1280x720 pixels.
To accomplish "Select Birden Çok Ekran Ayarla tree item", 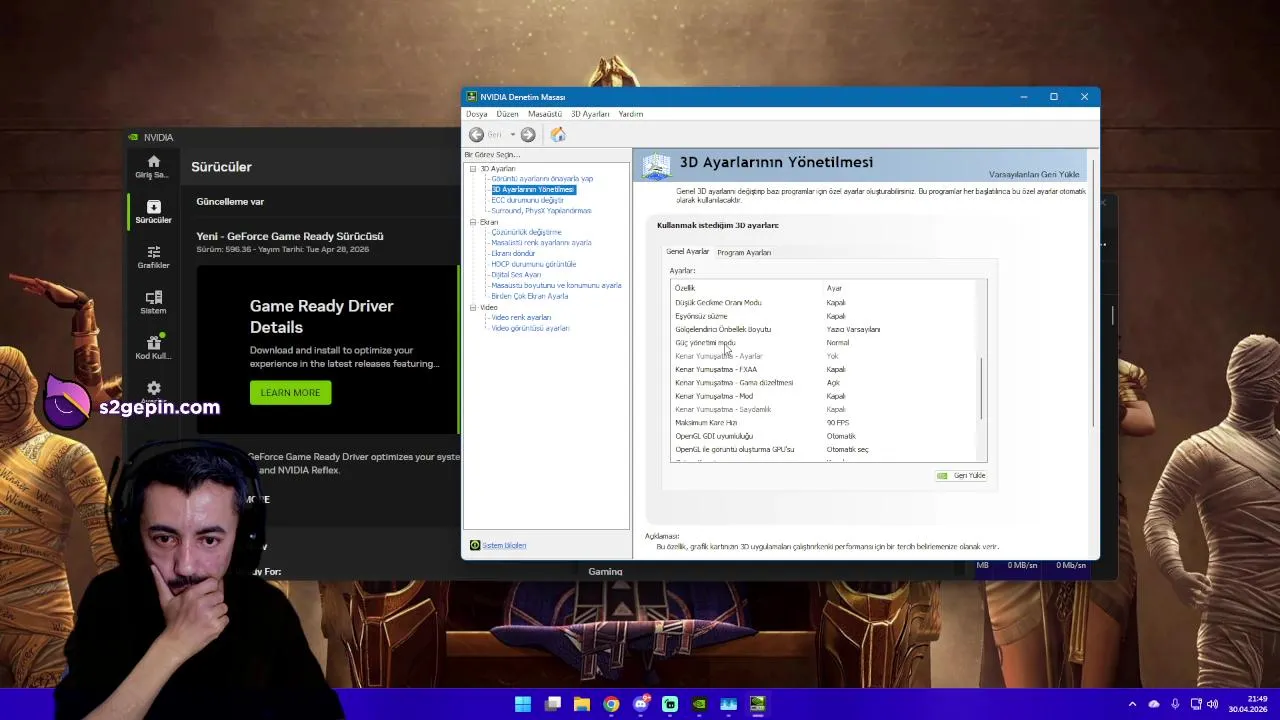I will (529, 296).
